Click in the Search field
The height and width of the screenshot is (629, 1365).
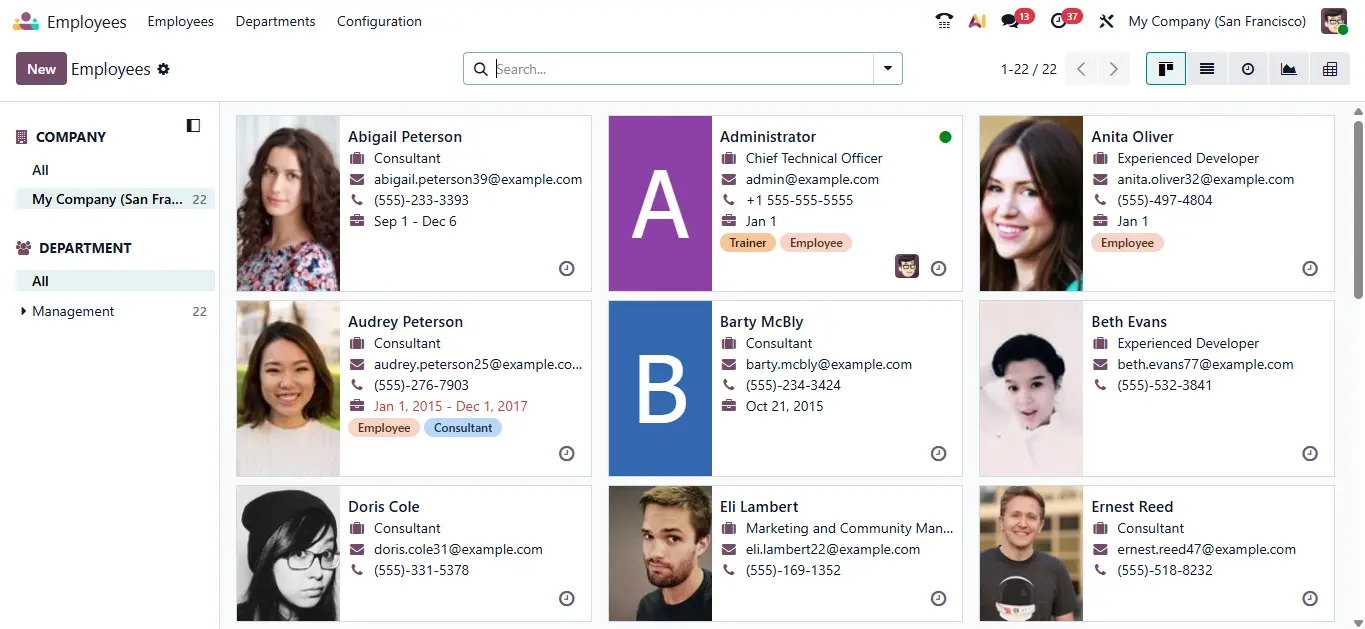coord(683,69)
